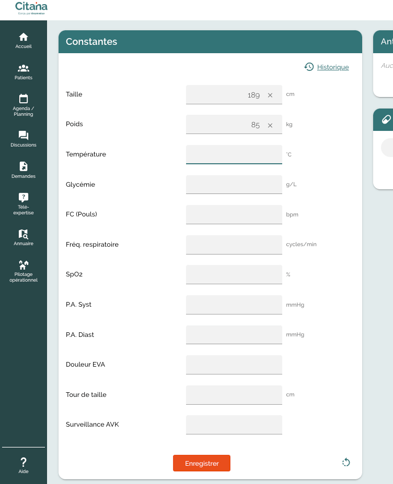Open Discussions in the sidebar

[23, 139]
